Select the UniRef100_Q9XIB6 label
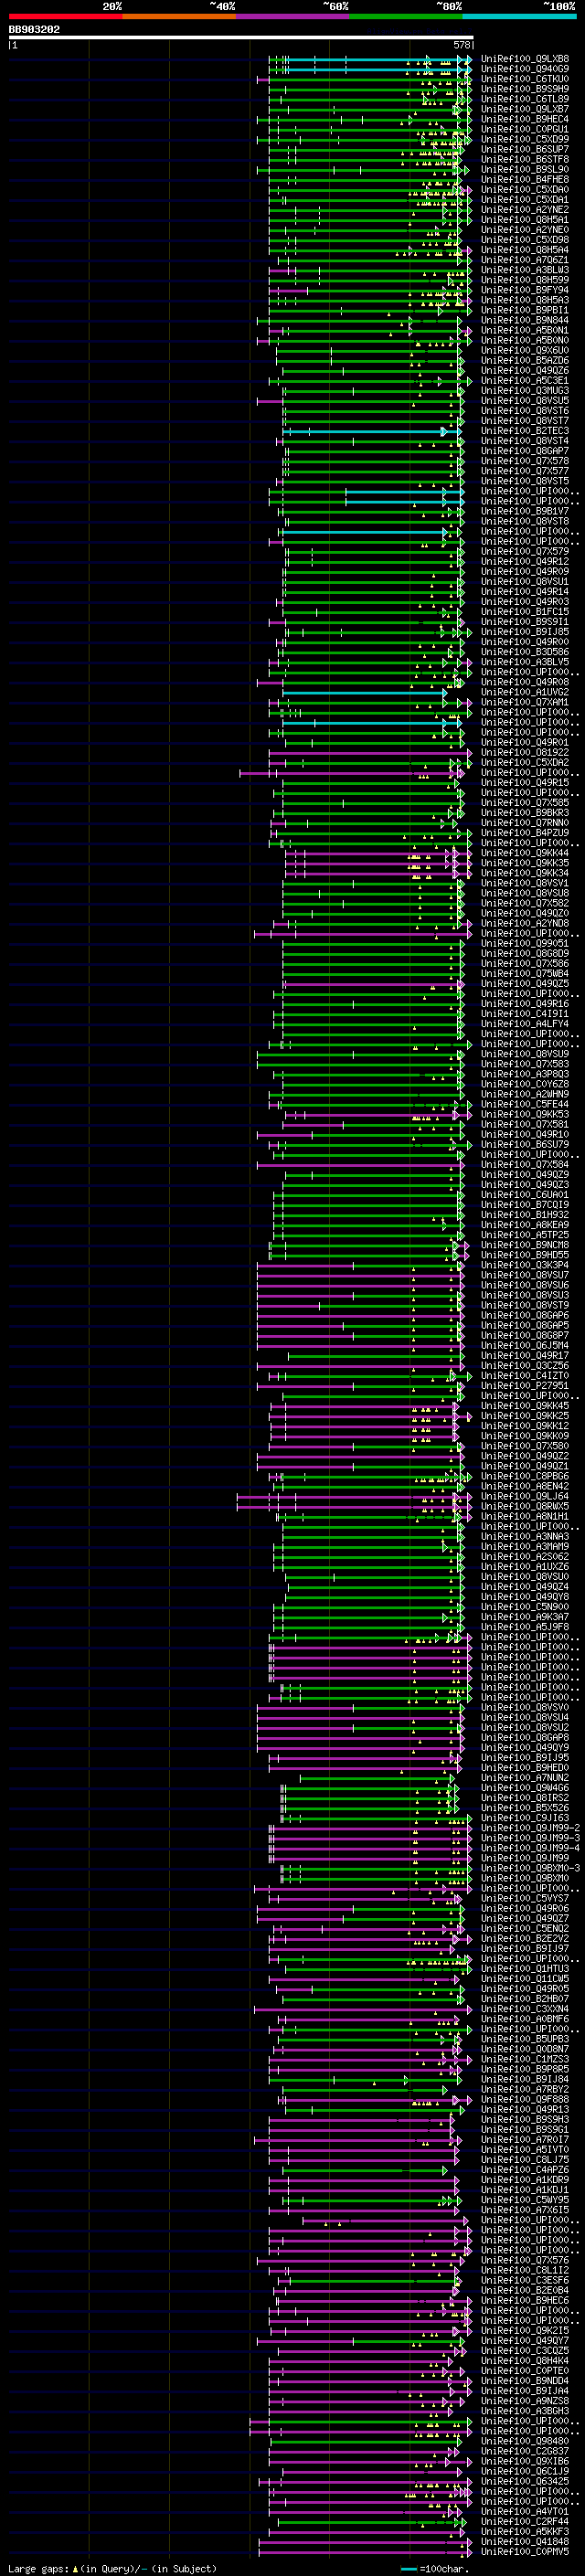The image size is (585, 2576). pyautogui.click(x=525, y=2461)
